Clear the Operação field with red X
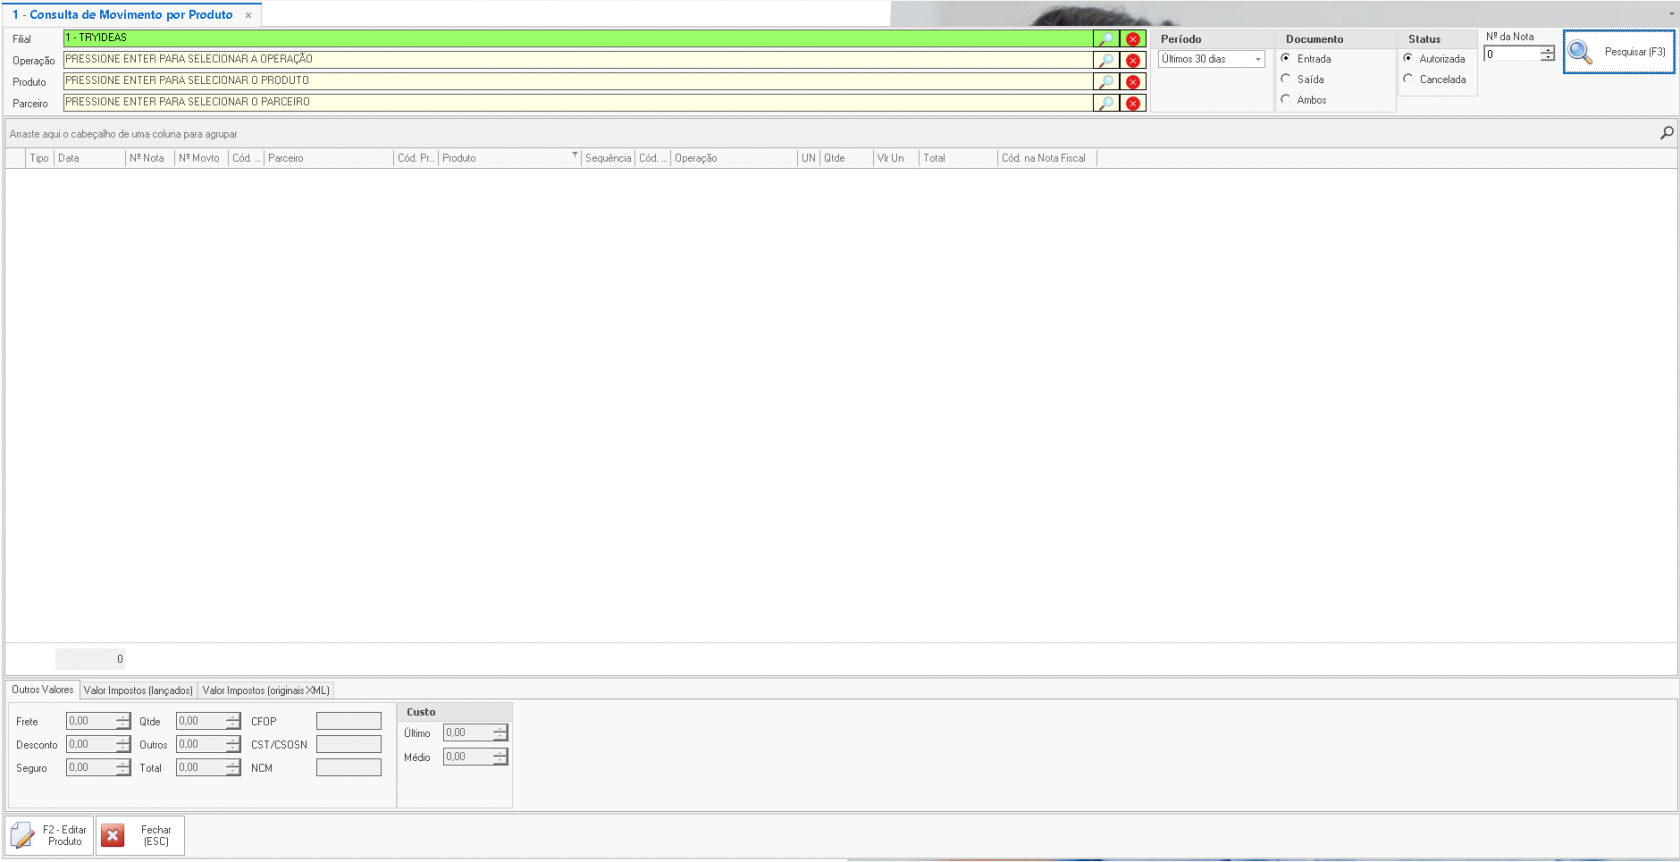 (1133, 61)
